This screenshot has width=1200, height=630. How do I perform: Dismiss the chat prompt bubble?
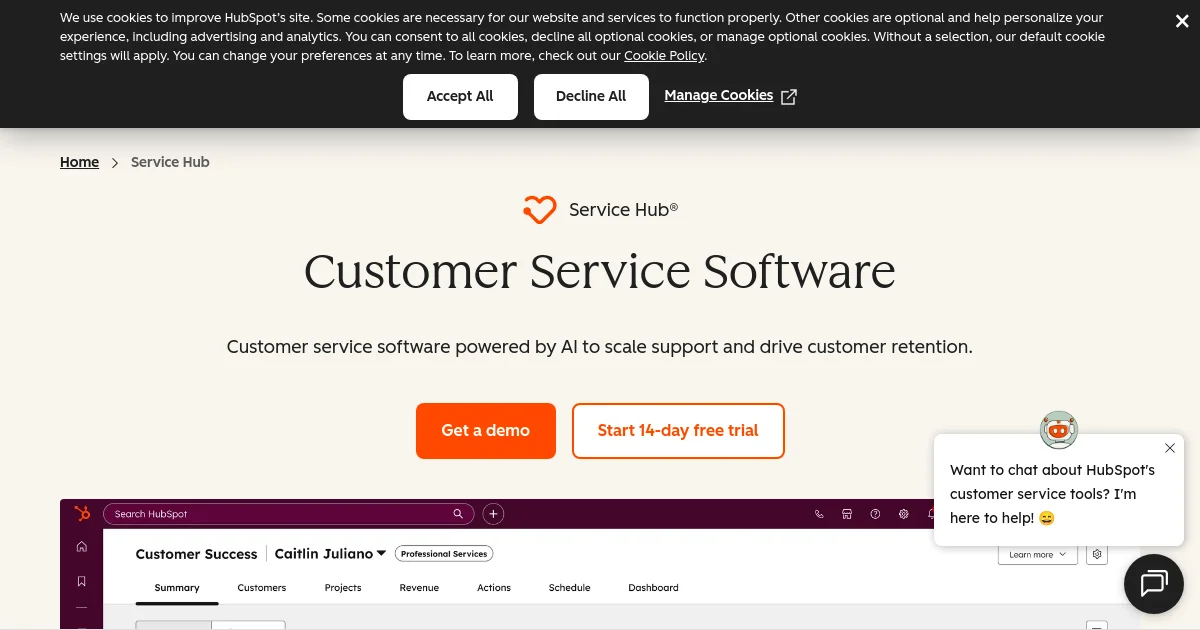click(1170, 448)
